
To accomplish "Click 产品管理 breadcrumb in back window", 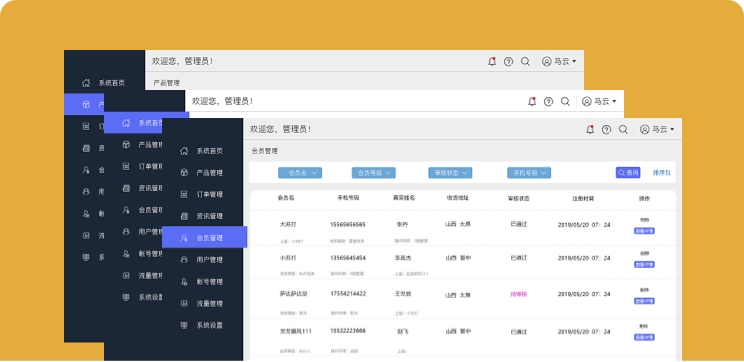I will point(167,83).
